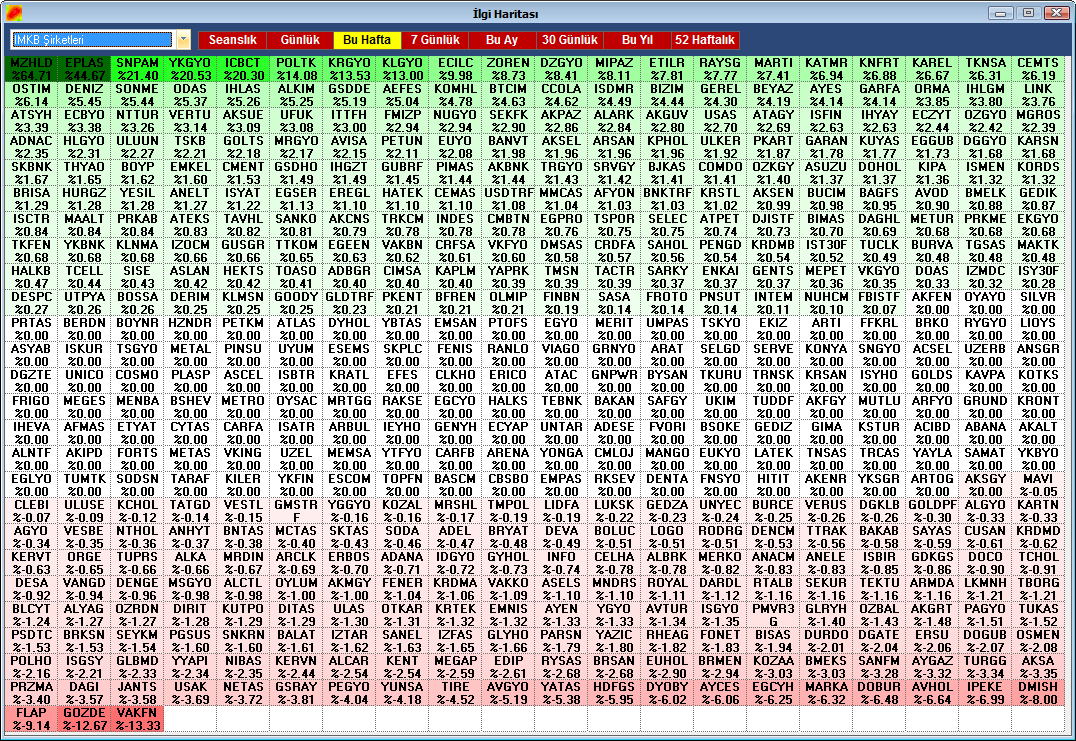The width and height of the screenshot is (1076, 741).
Task: Select the ICBCT %20.30 cell
Action: tap(243, 69)
